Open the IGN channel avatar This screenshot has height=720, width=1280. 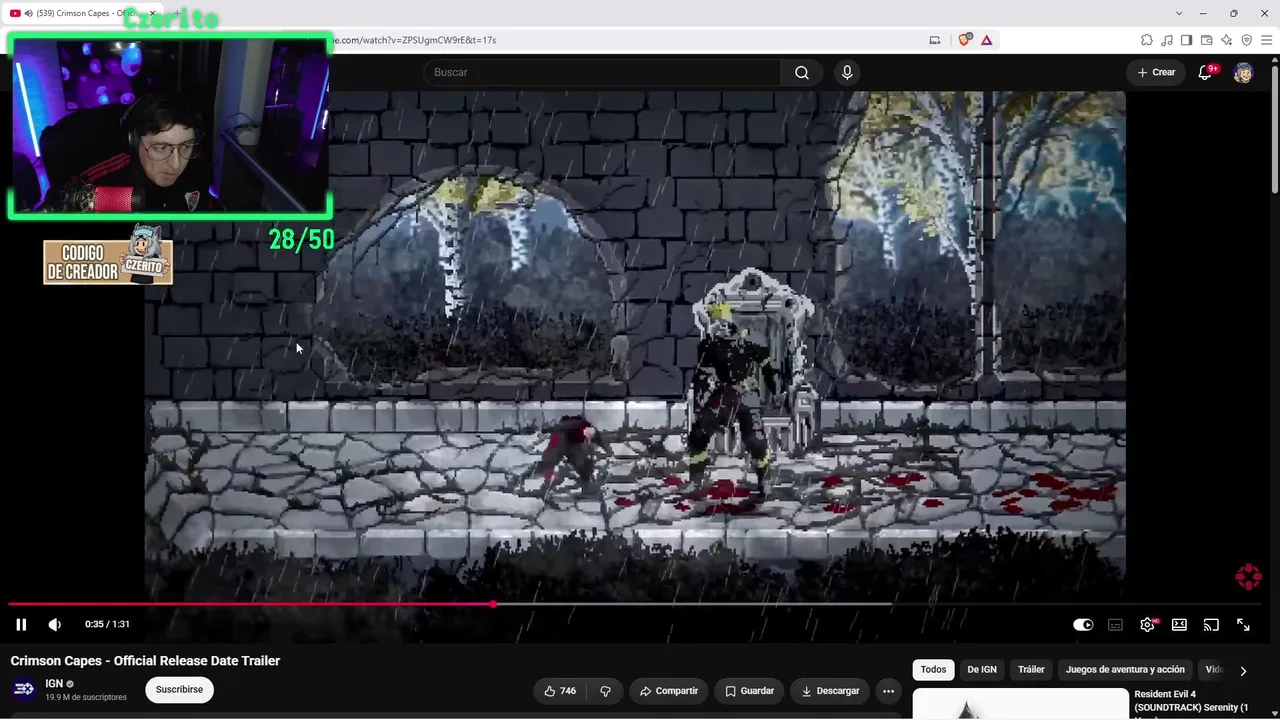[24, 689]
